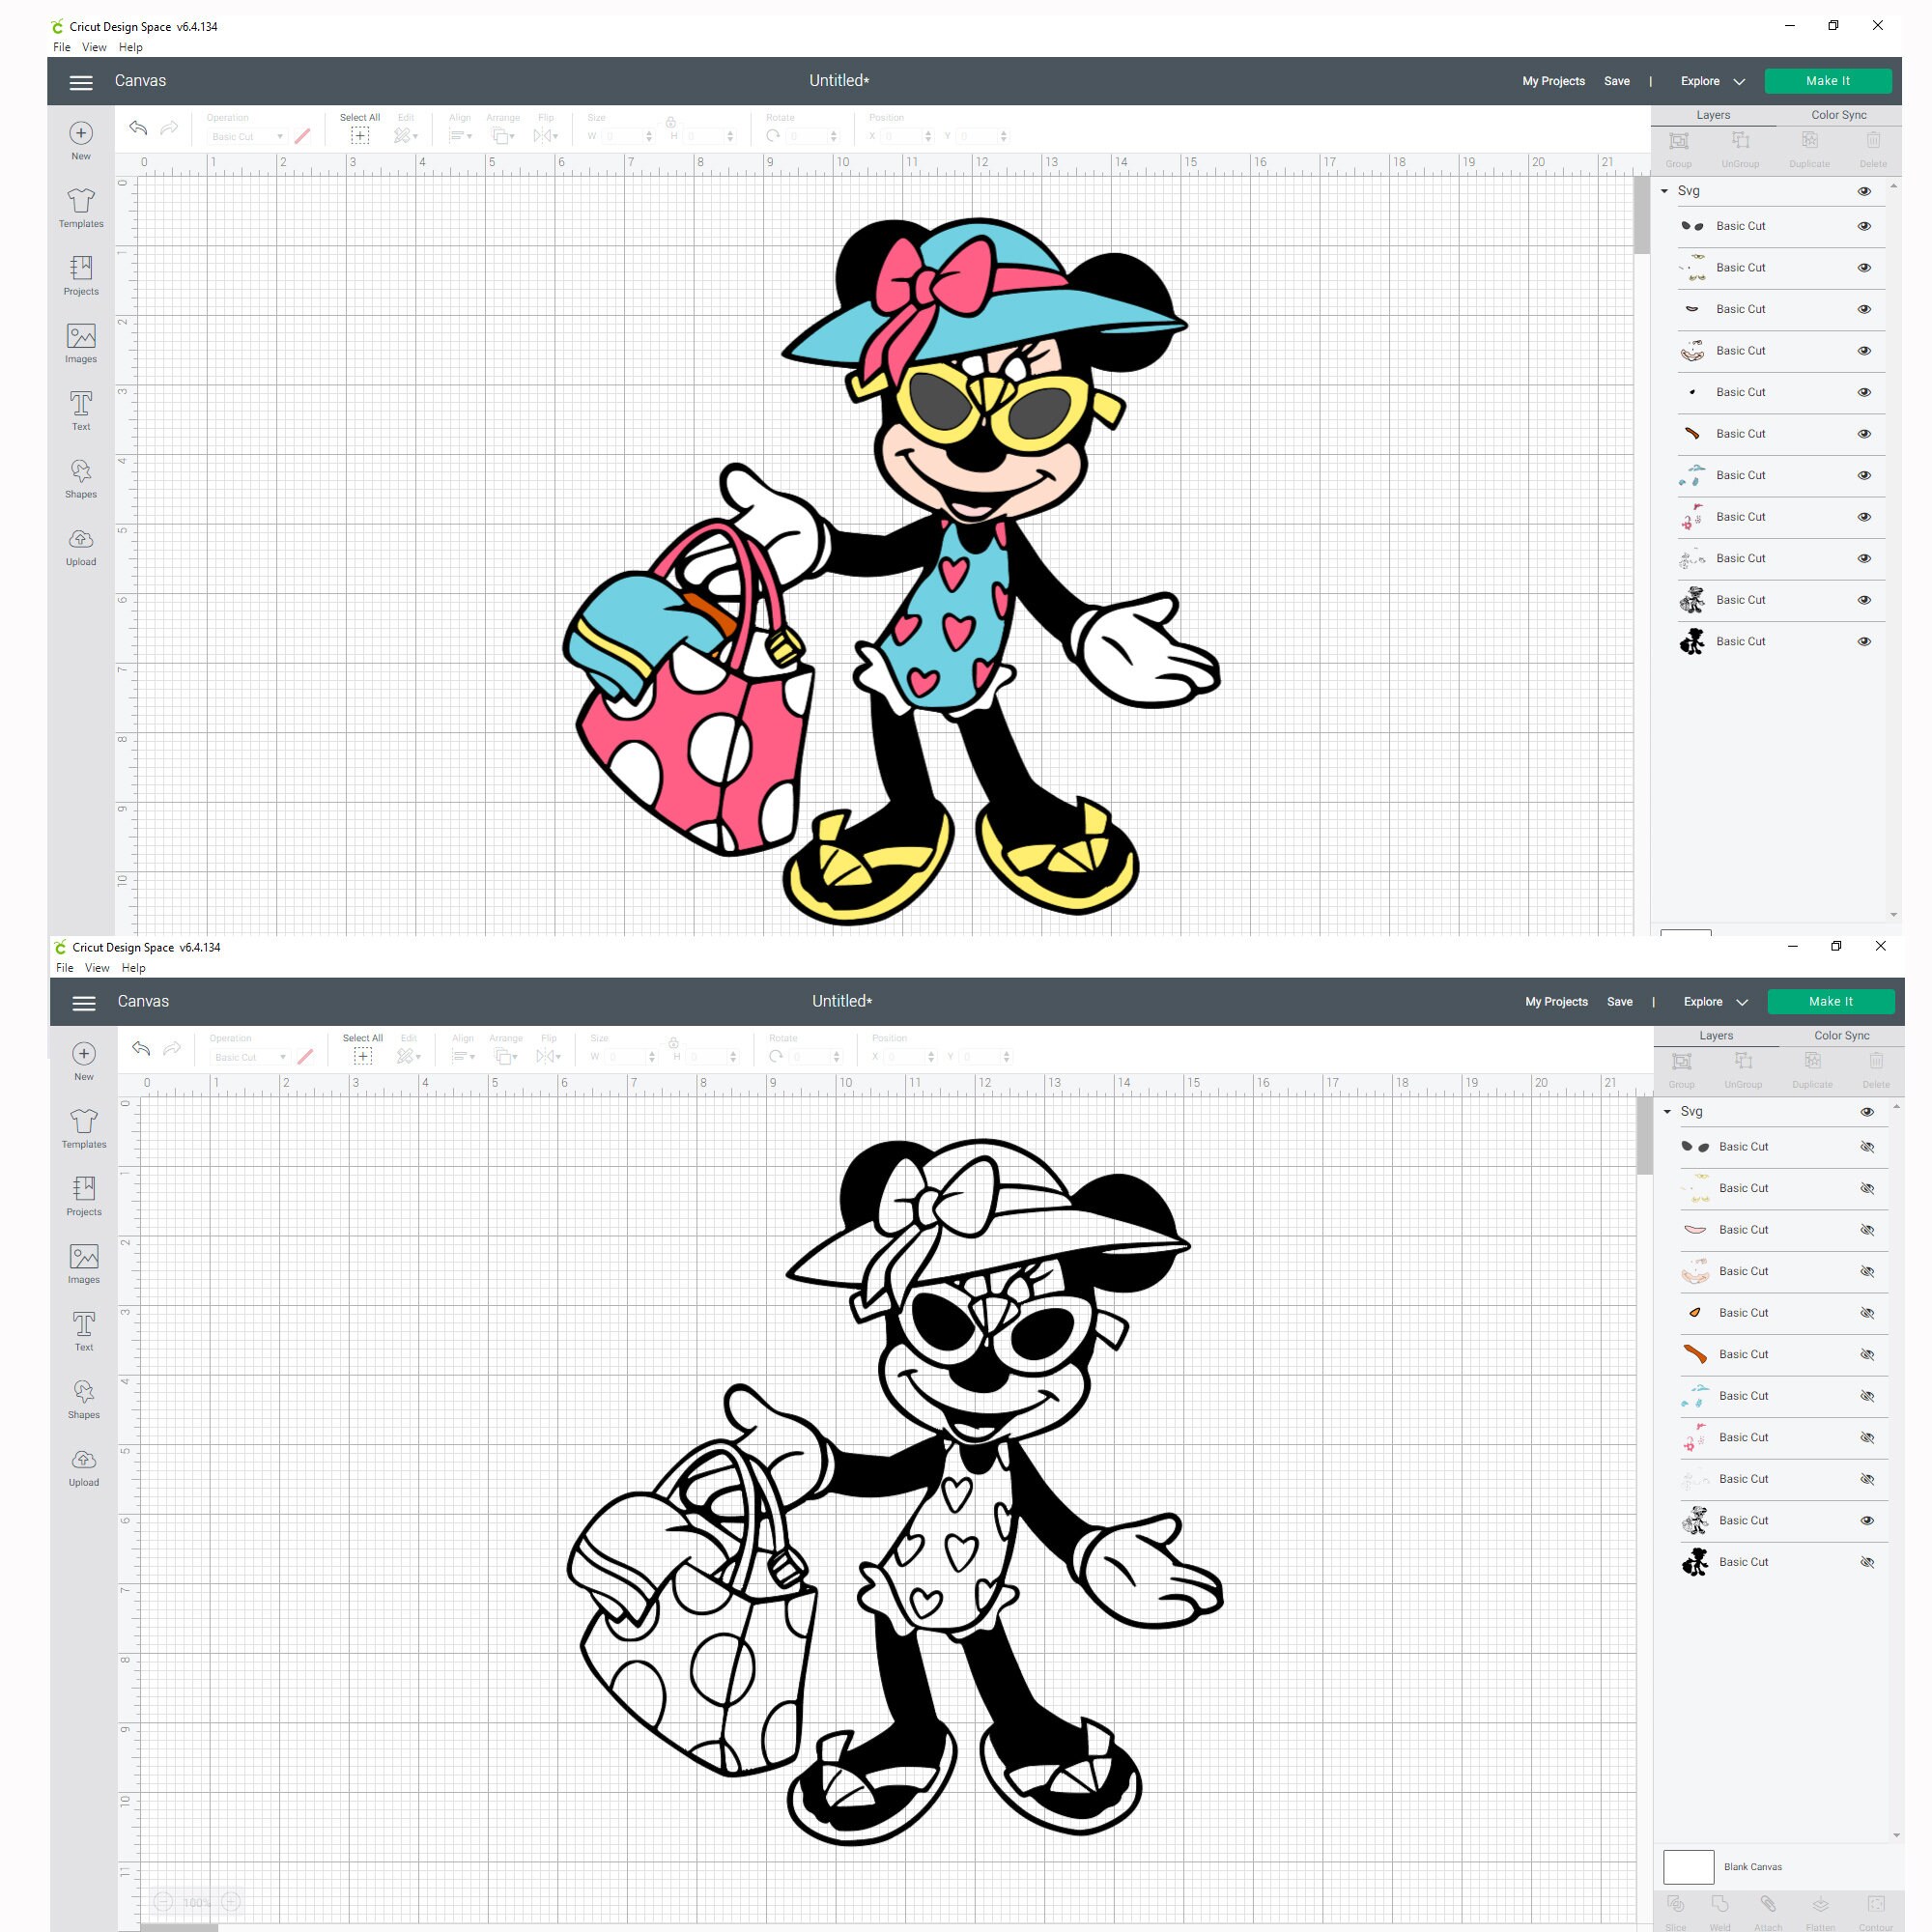Viewport: 1932px width, 1932px height.
Task: Open the Flip dropdown in the outline-design window
Action: 549,1056
